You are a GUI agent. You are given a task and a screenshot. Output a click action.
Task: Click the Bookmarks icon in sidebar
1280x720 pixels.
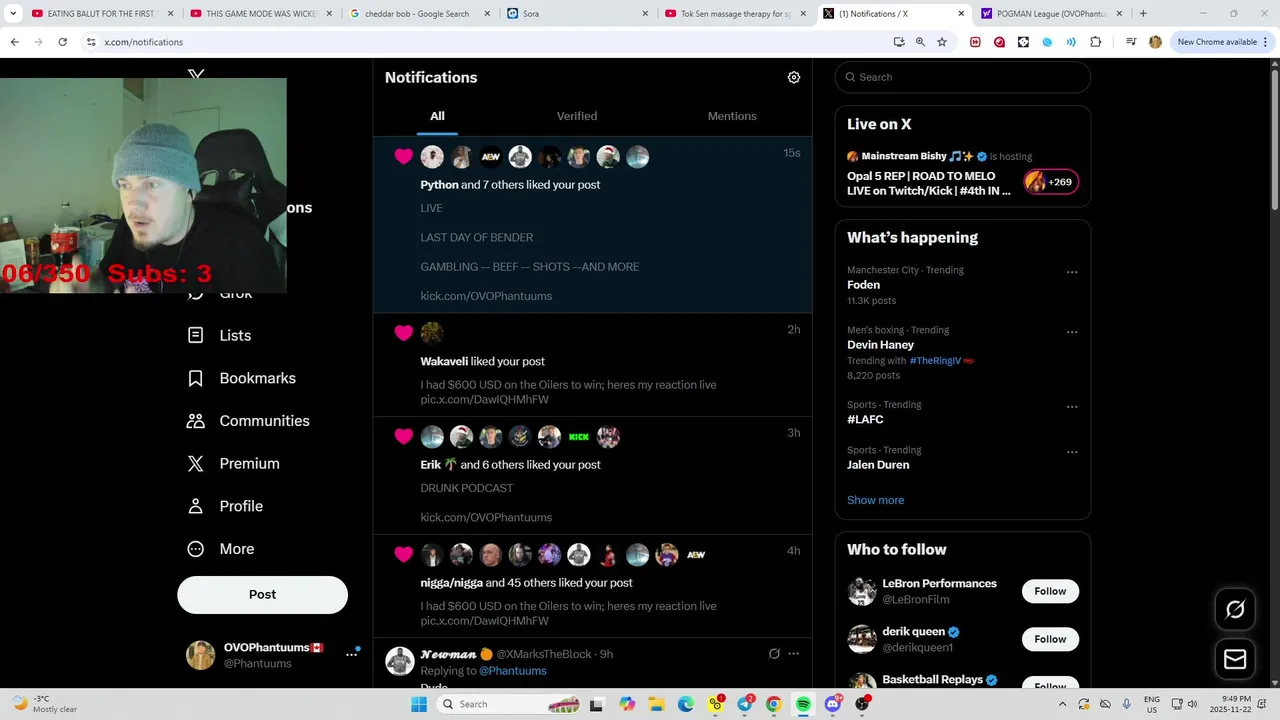(196, 378)
